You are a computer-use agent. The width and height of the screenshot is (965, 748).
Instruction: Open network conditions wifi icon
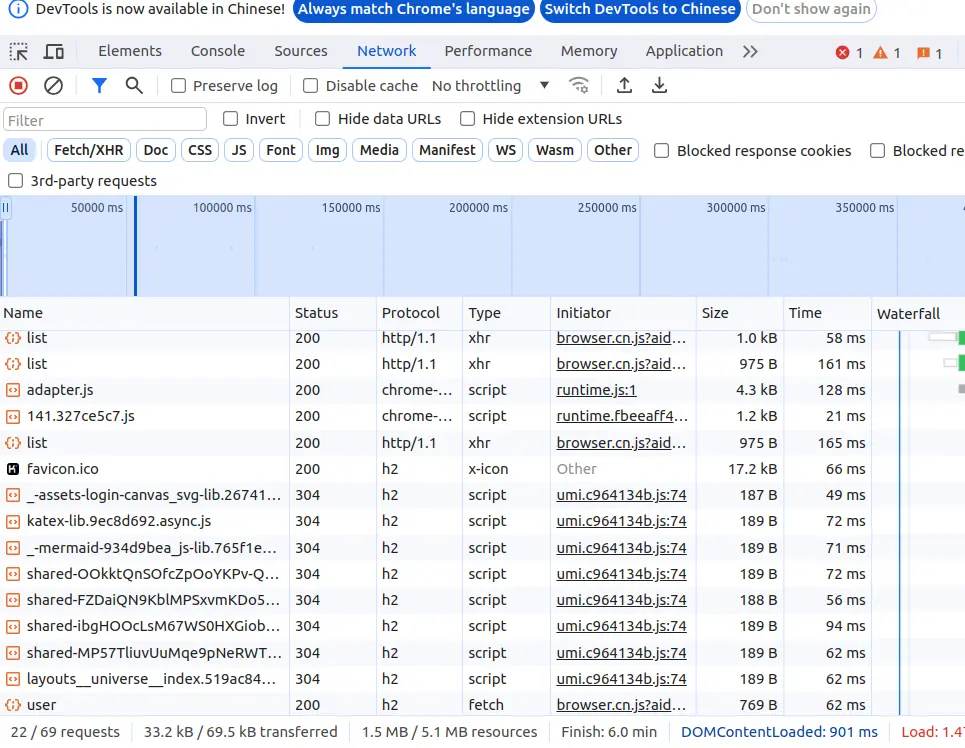(x=579, y=86)
